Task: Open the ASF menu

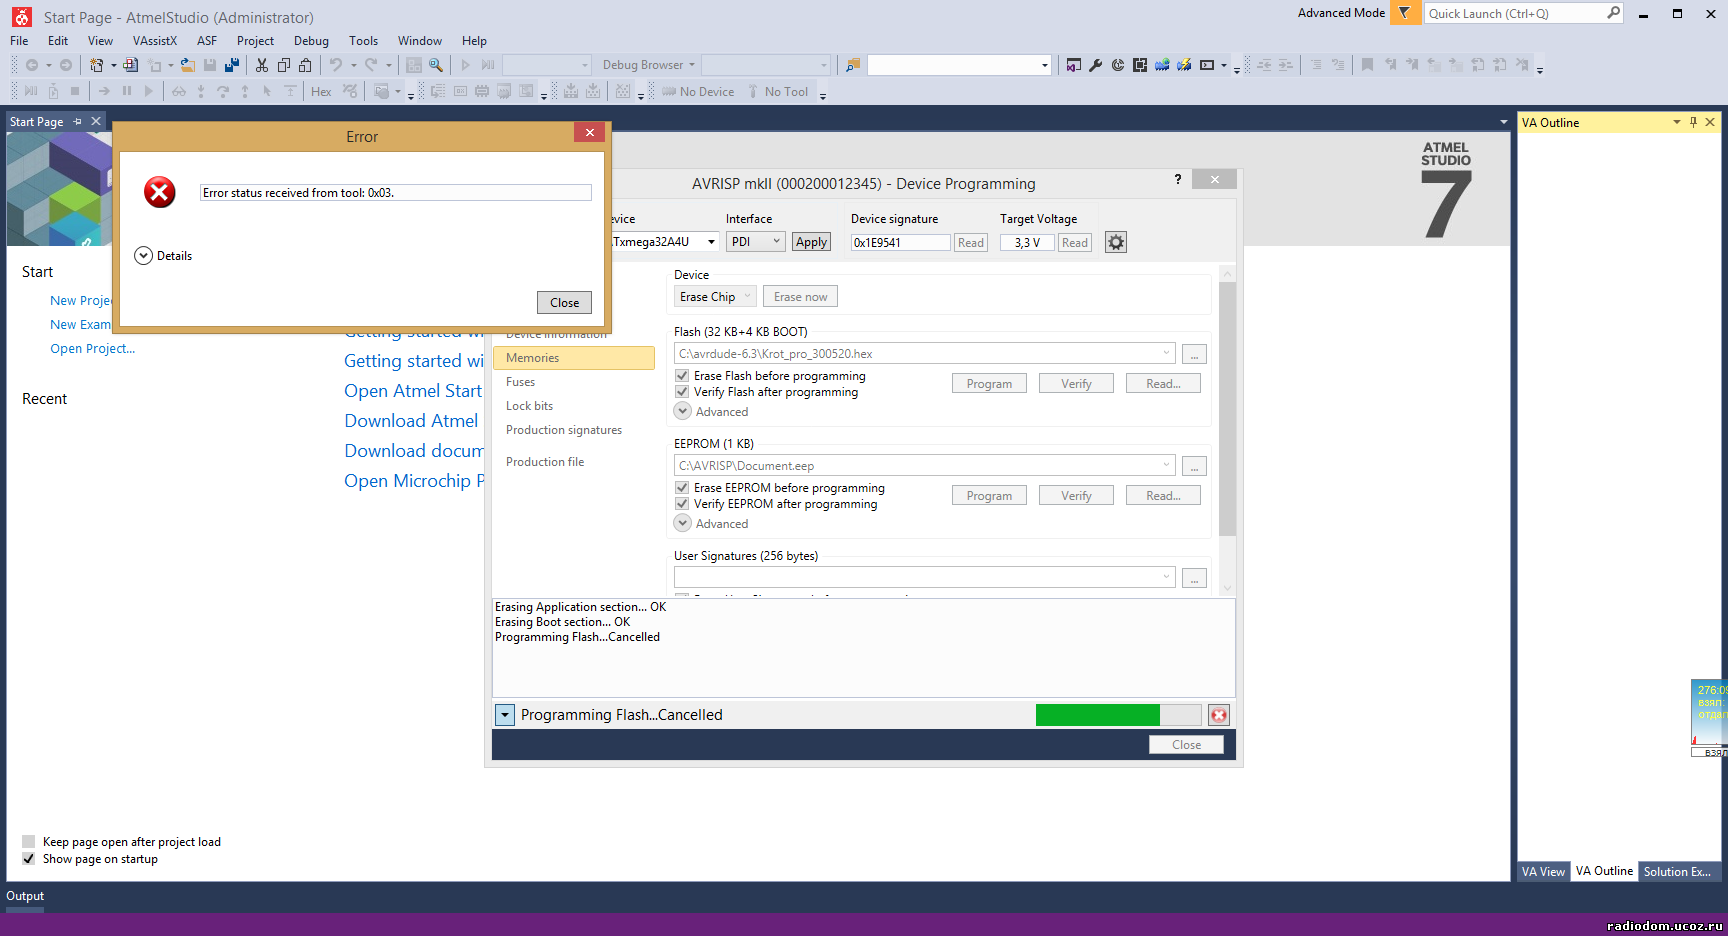Action: point(207,41)
